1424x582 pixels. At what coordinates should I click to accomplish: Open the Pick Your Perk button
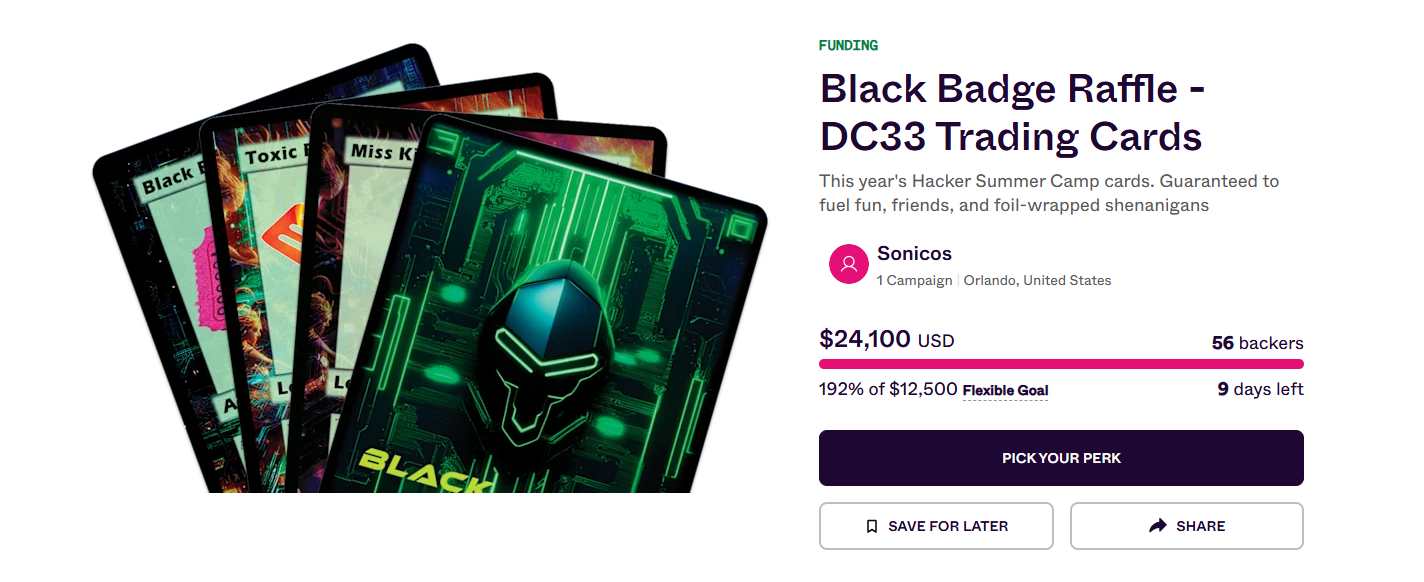tap(1061, 458)
